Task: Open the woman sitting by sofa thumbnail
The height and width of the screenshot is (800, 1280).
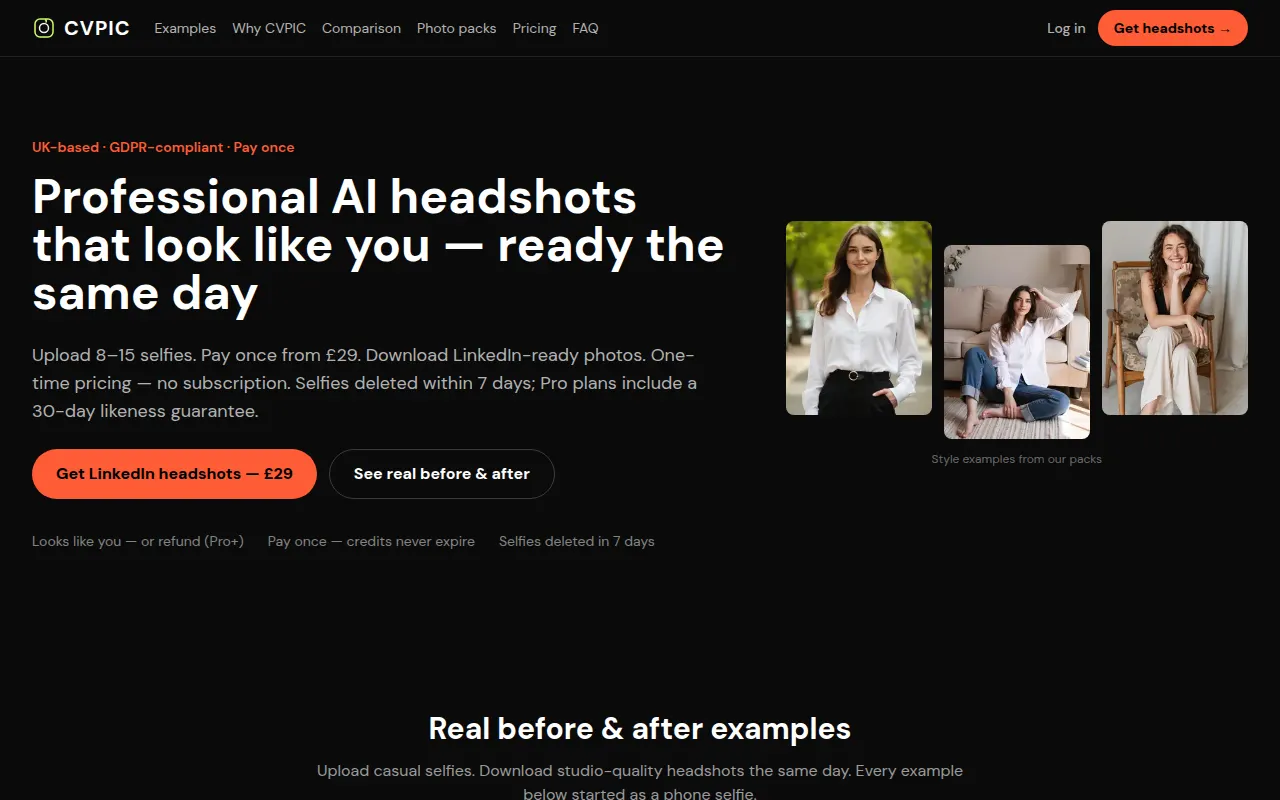Action: click(1017, 342)
